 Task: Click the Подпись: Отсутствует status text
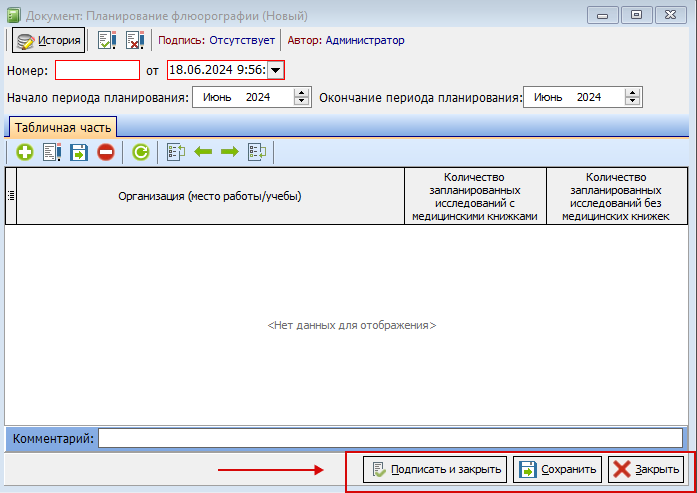tap(216, 40)
